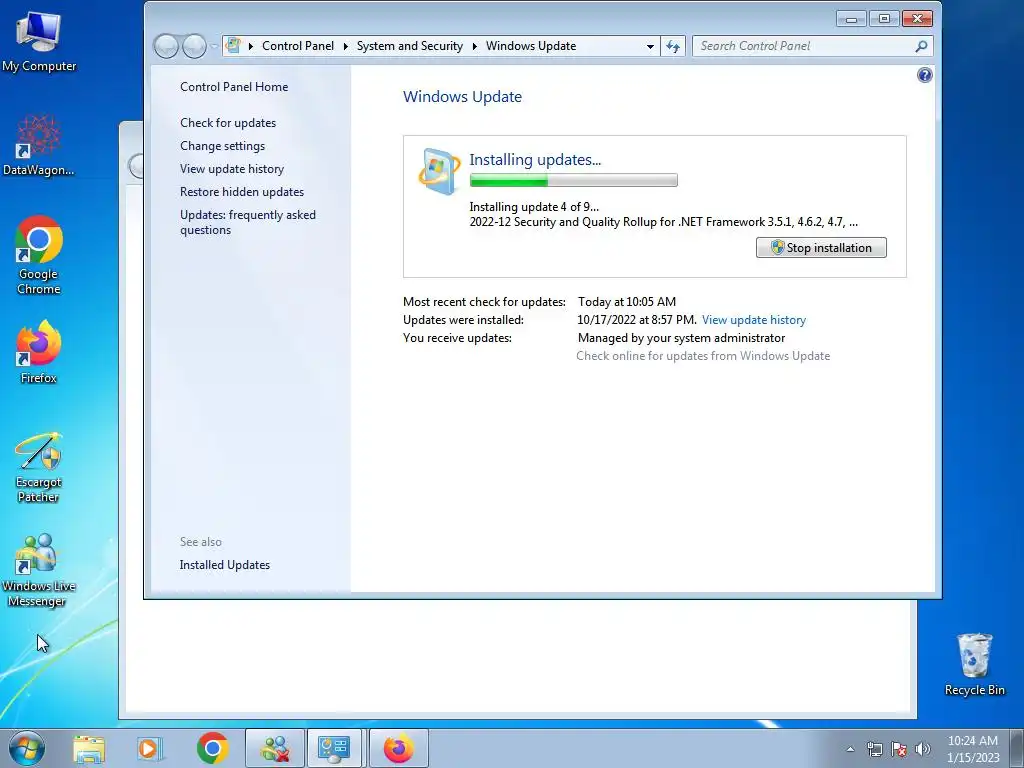Refresh the Control Panel address bar

tap(673, 46)
